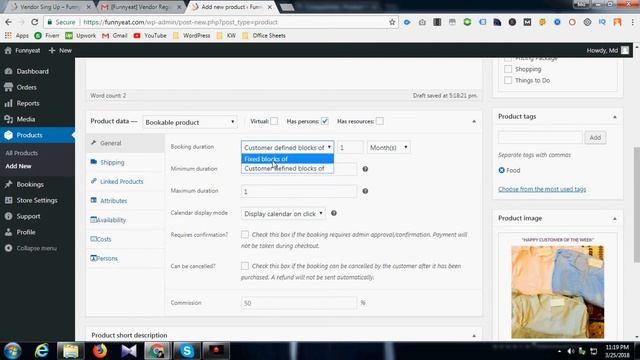640x360 pixels.
Task: Open Chrome menu three dots
Action: pos(633,22)
